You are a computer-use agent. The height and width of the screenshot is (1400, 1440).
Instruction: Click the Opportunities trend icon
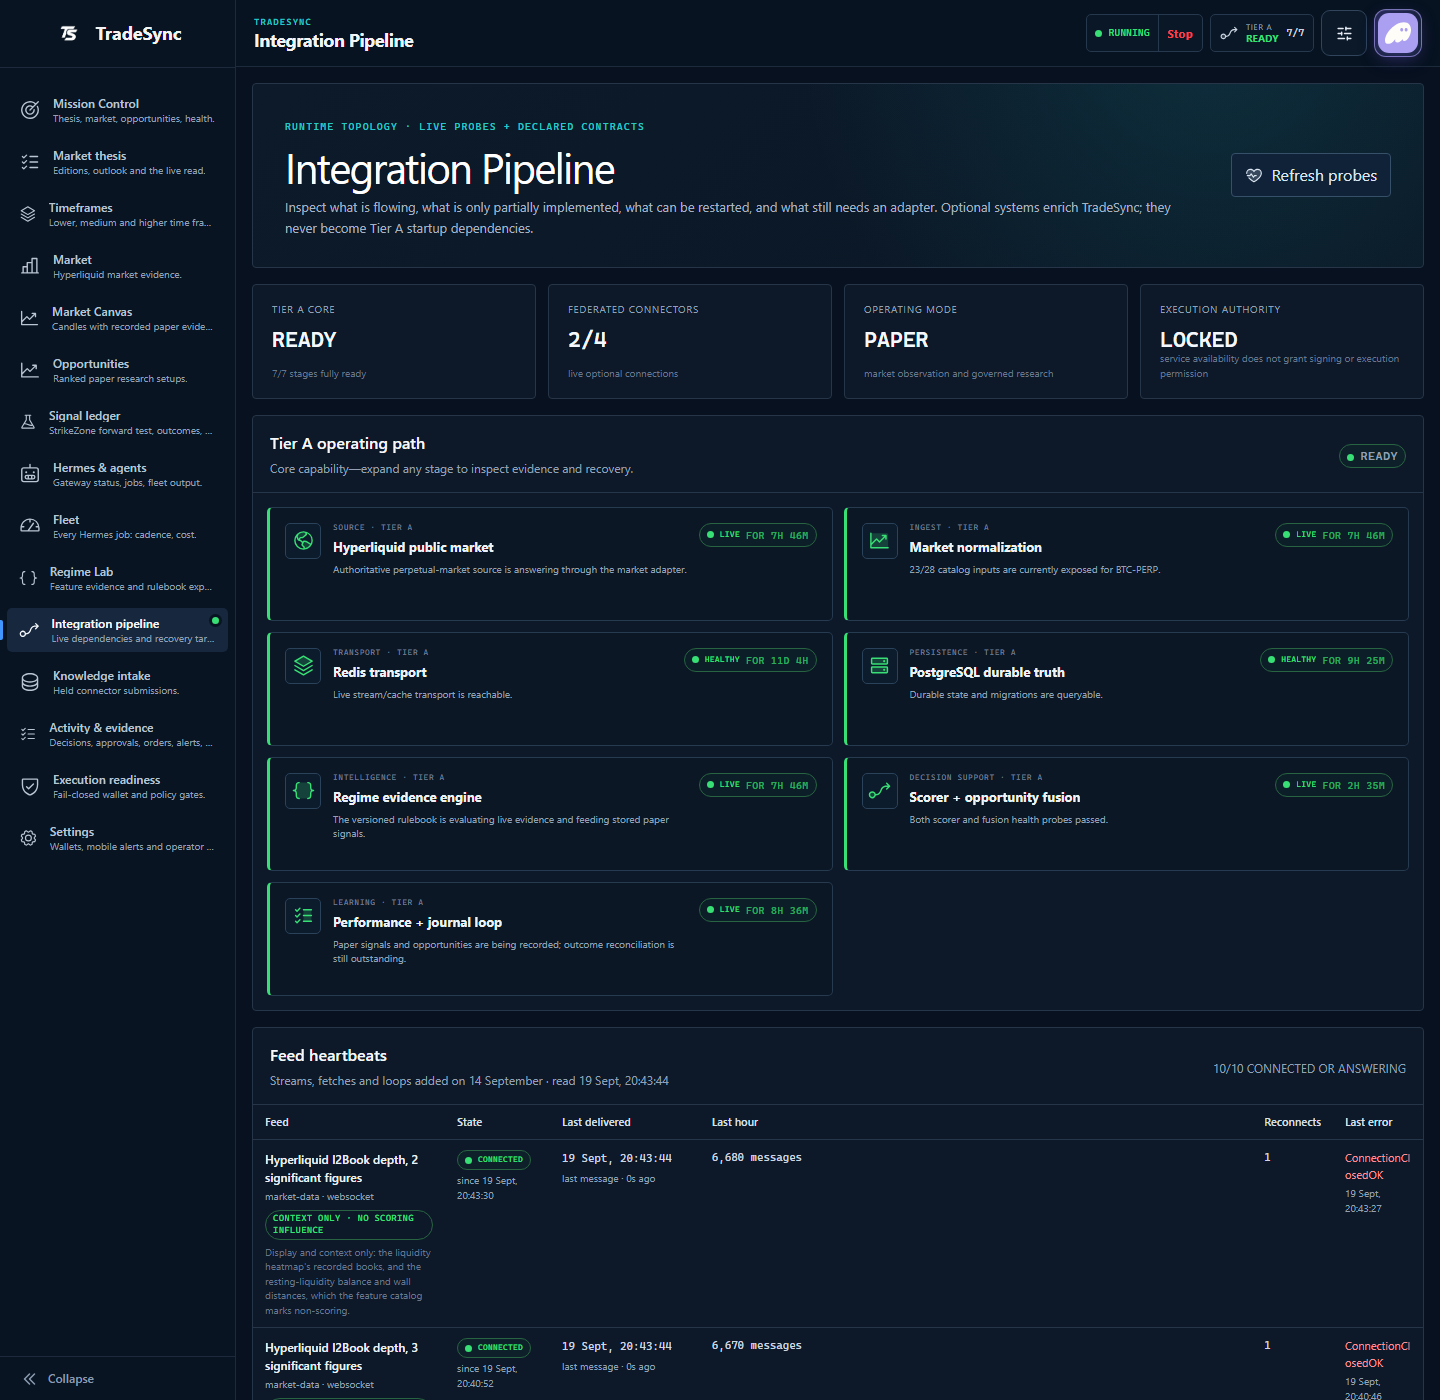coord(30,370)
